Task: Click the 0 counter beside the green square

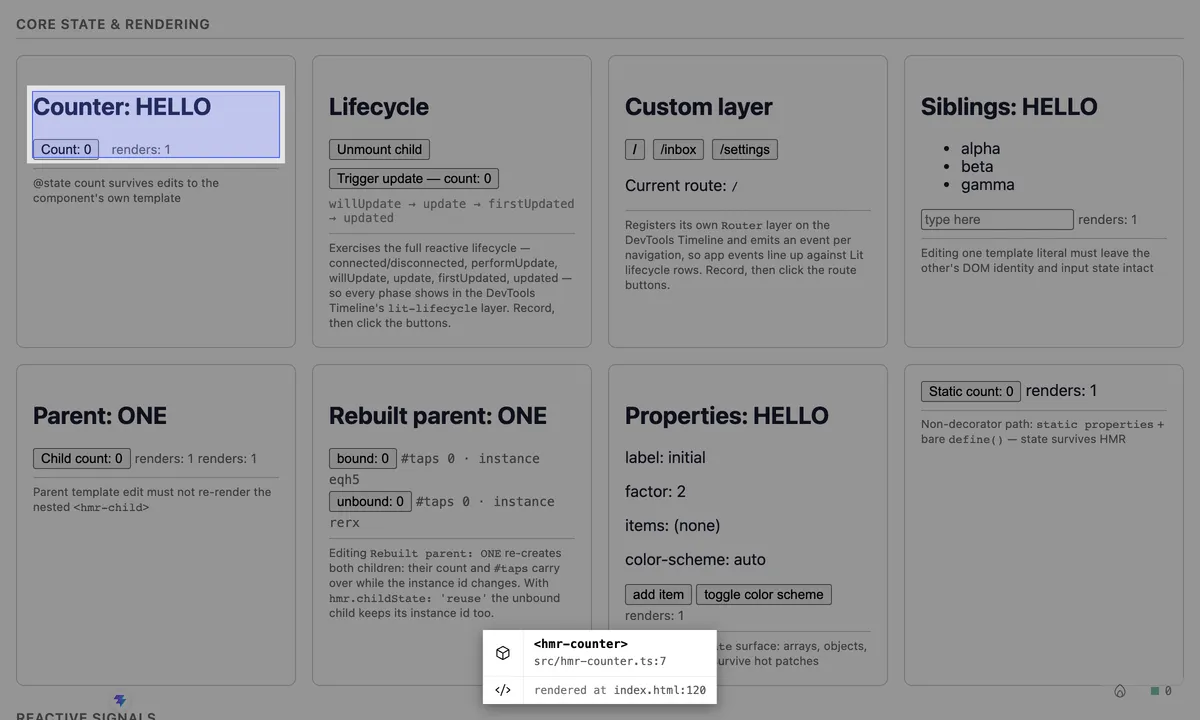Action: (x=1168, y=691)
